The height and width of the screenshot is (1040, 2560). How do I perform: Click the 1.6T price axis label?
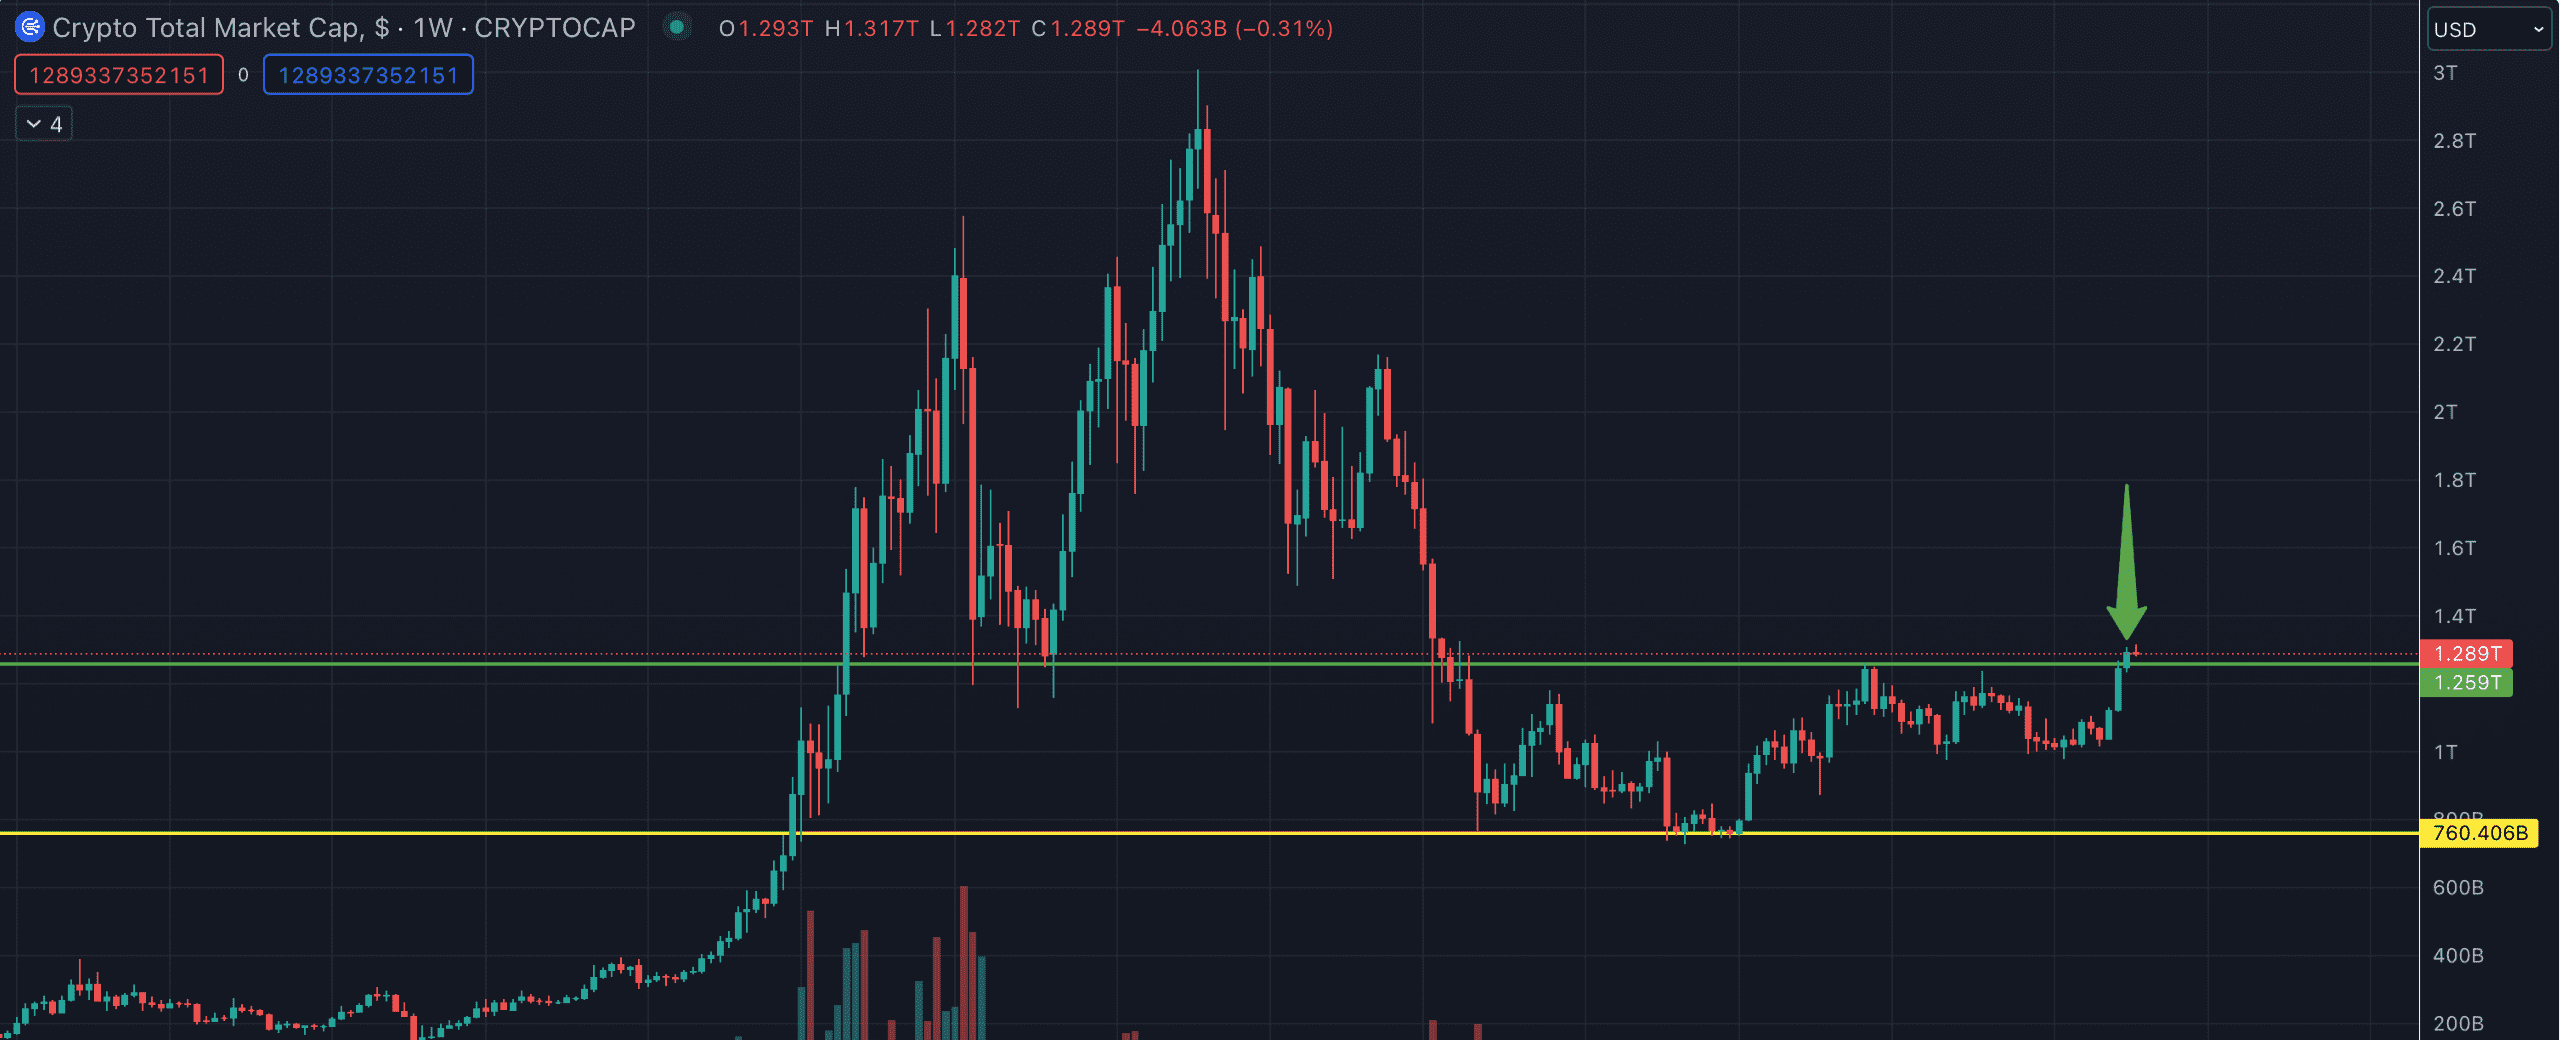(x=2454, y=548)
